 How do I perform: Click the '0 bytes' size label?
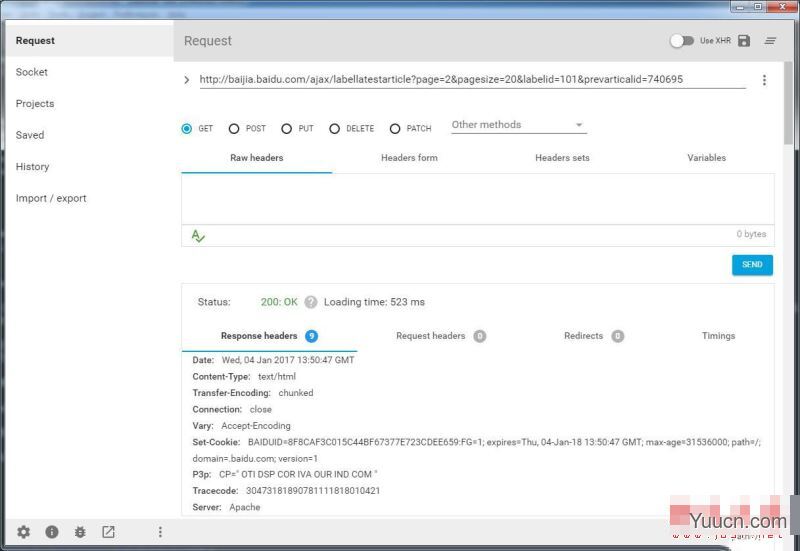(x=751, y=234)
